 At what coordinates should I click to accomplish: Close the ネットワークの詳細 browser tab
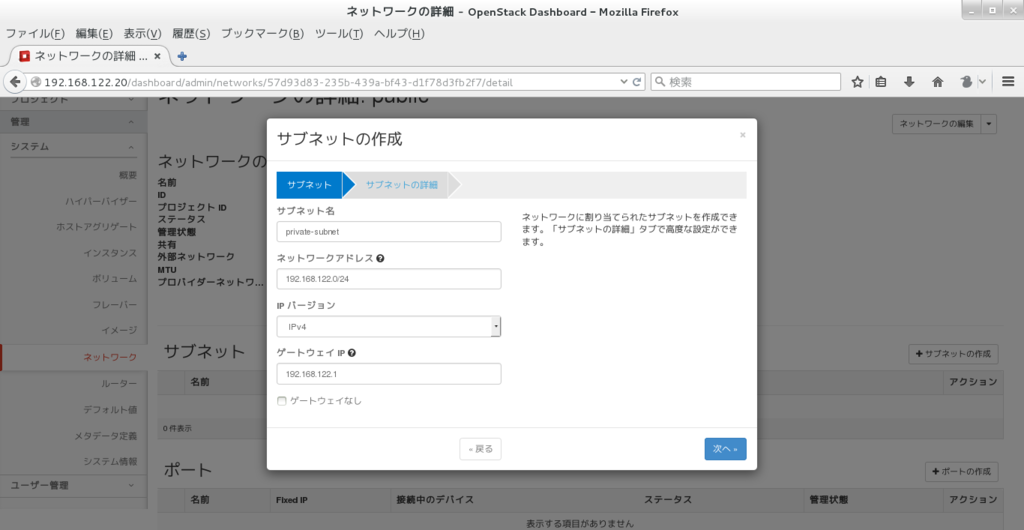coord(157,56)
